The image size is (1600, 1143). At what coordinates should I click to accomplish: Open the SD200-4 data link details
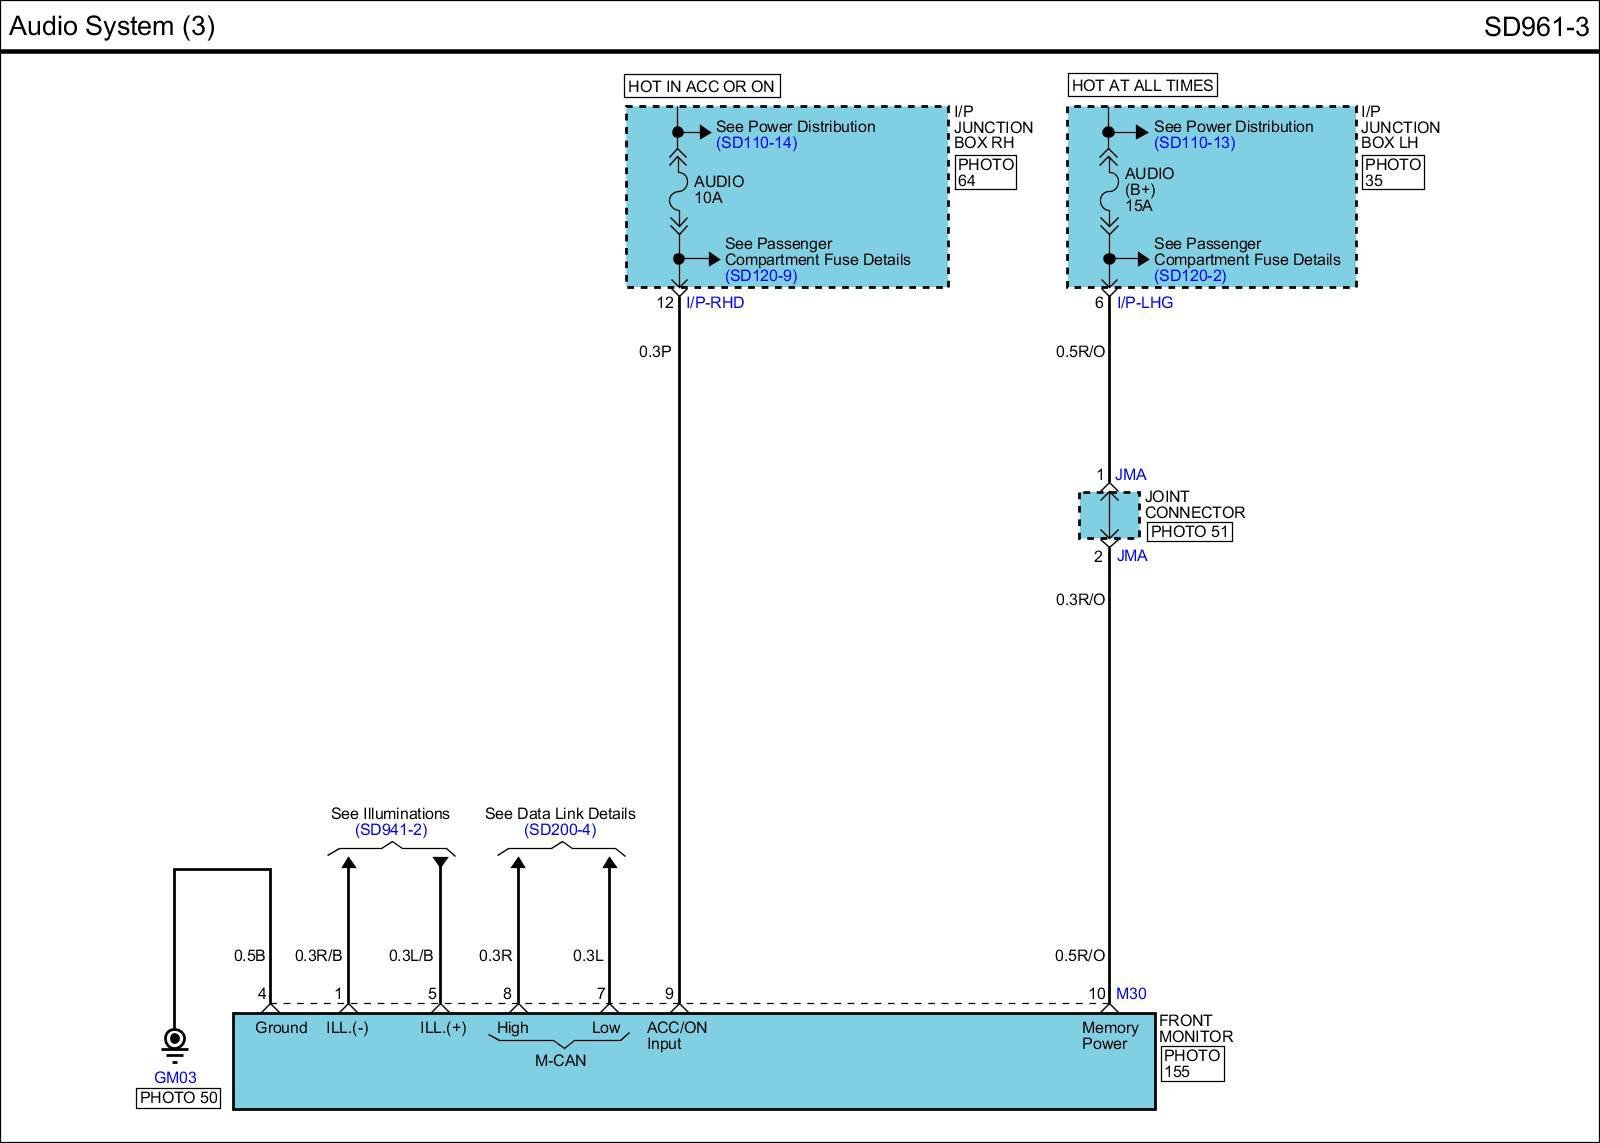tap(559, 830)
